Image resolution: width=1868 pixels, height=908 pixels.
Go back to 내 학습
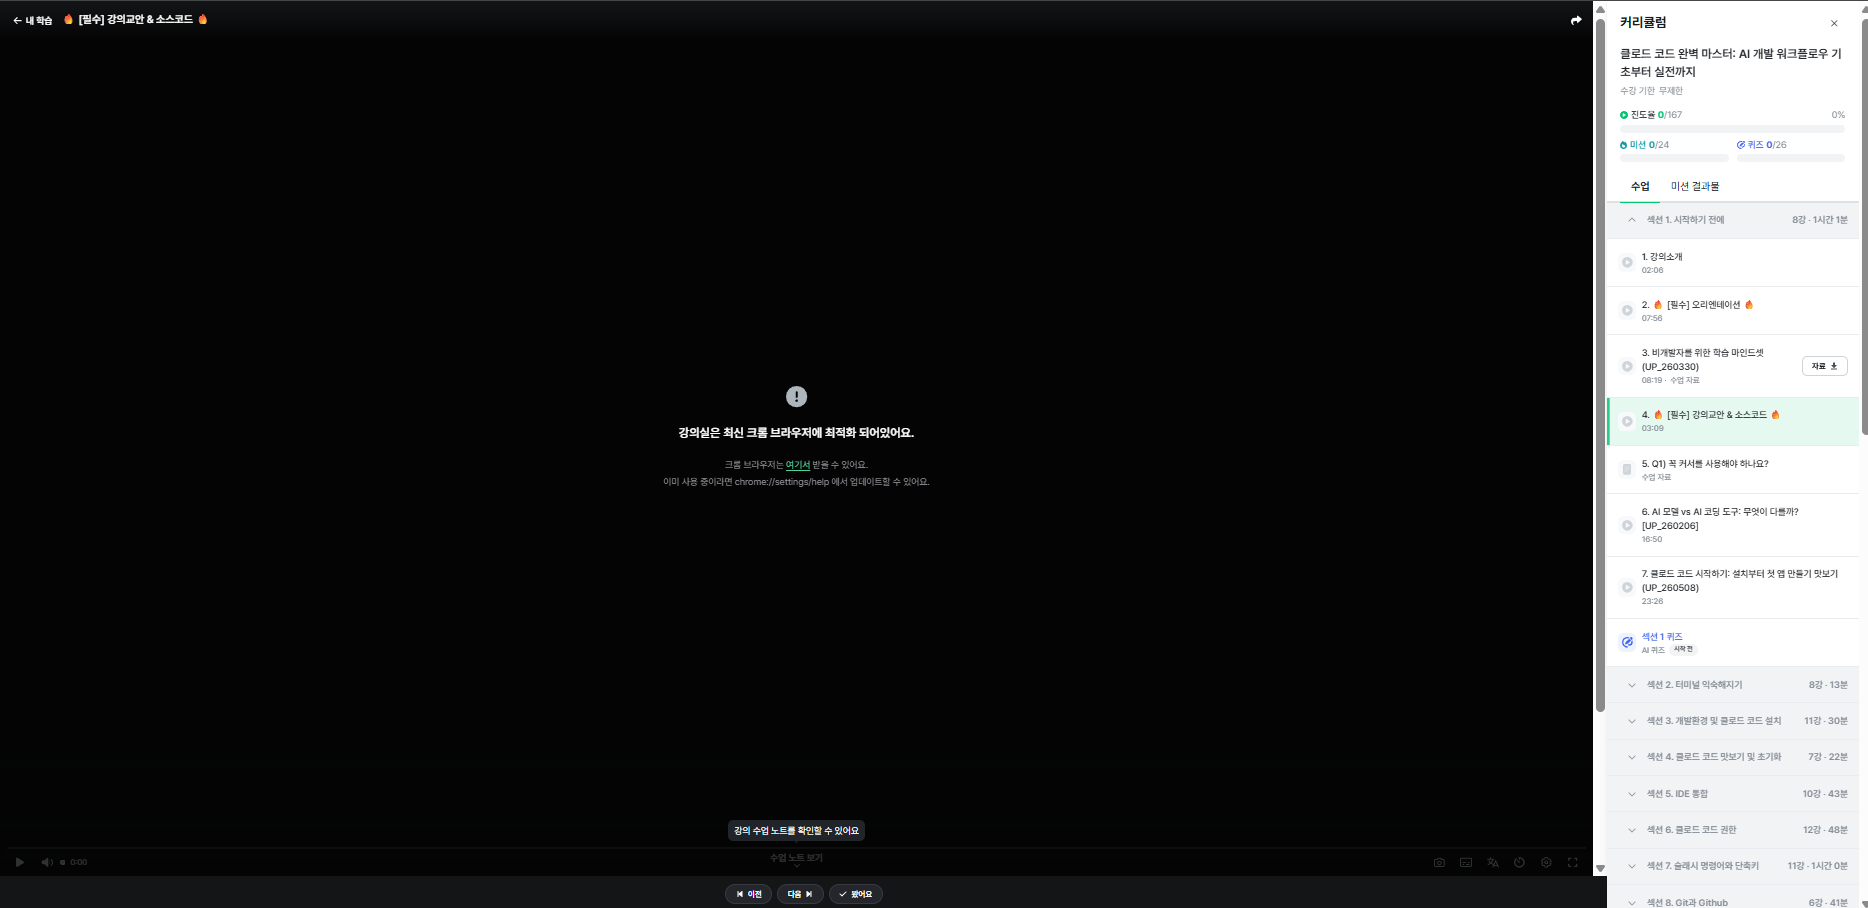33,20
